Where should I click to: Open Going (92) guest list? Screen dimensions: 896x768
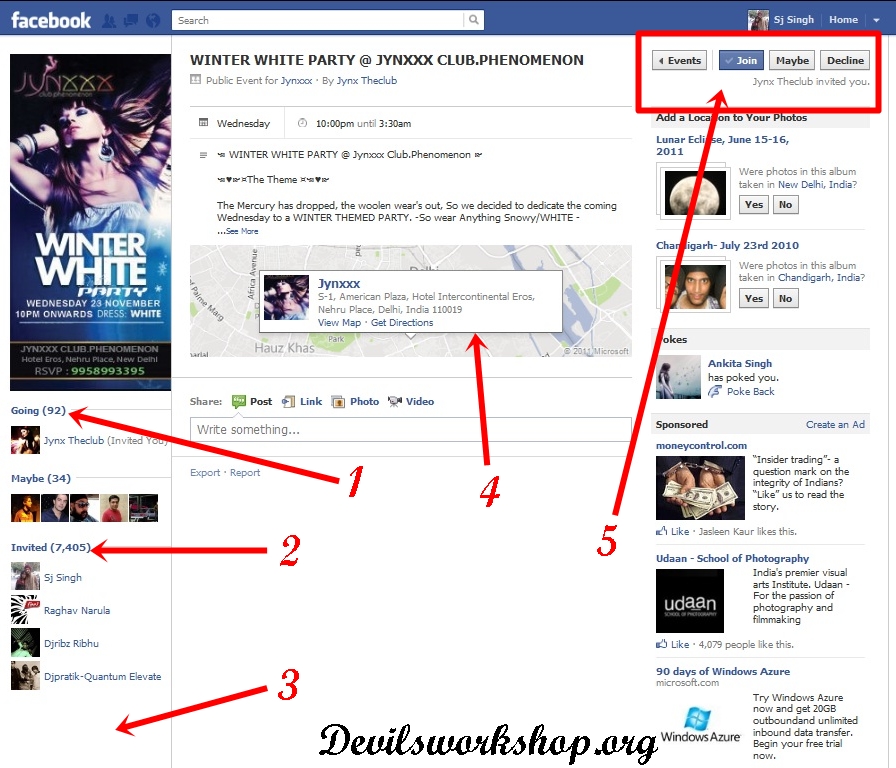pos(38,410)
